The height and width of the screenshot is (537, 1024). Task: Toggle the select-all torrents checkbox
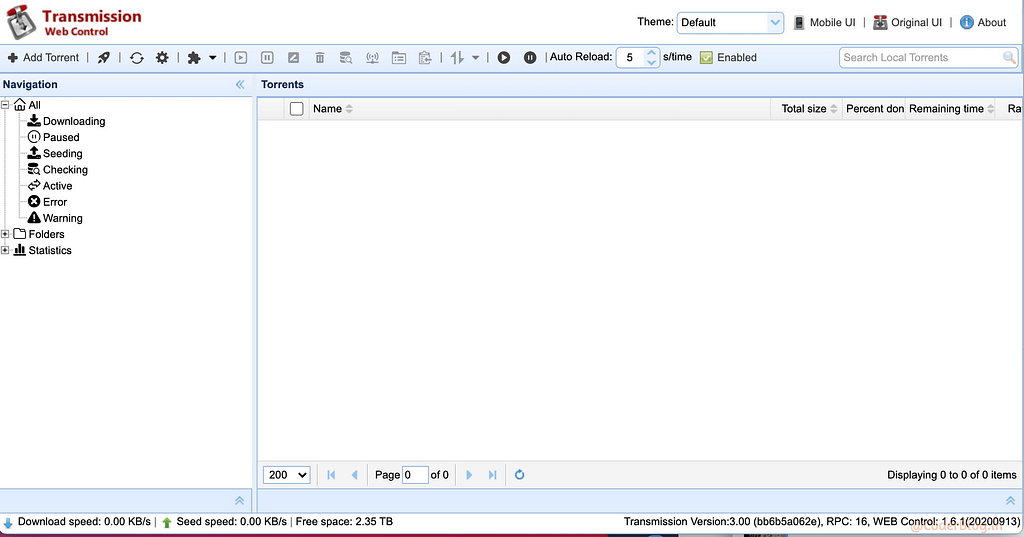(296, 108)
